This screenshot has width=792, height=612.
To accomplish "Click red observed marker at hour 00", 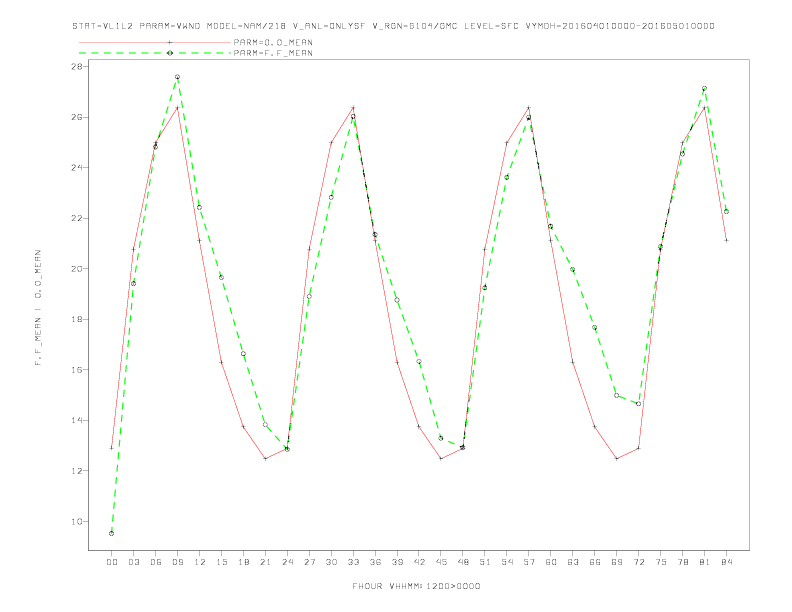I will click(x=112, y=448).
